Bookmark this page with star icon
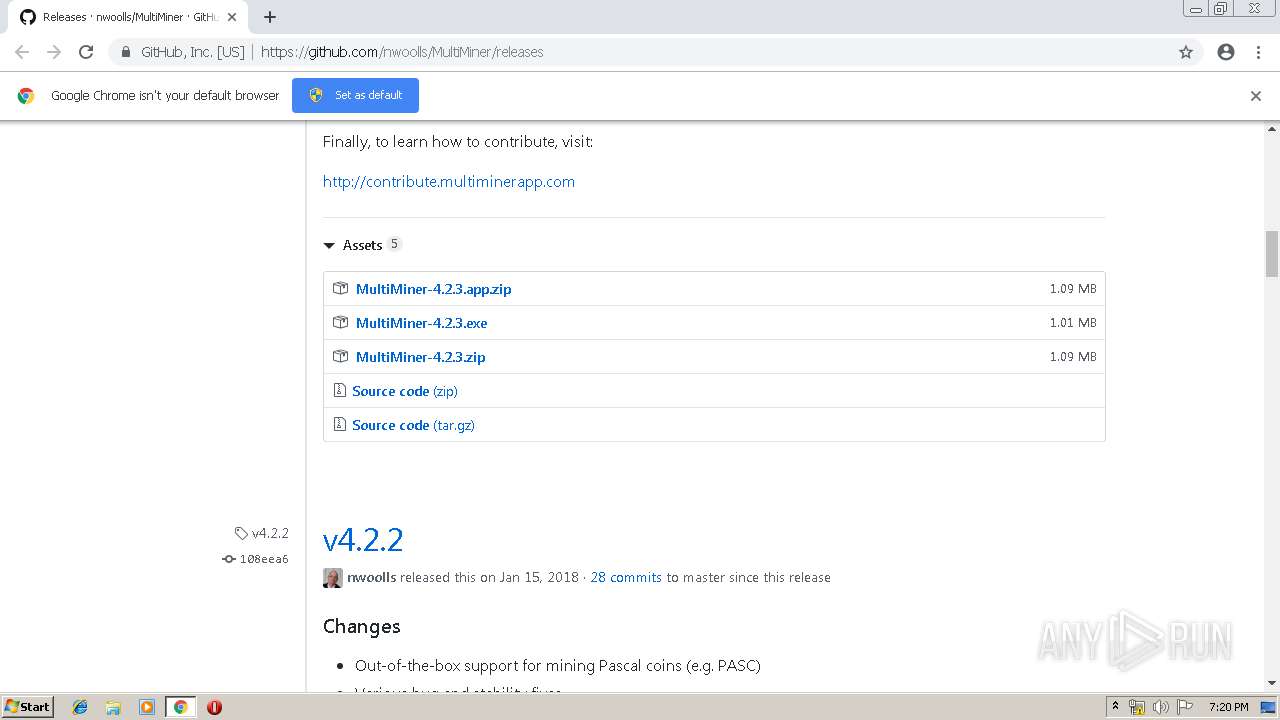The height and width of the screenshot is (720, 1280). (x=1186, y=52)
